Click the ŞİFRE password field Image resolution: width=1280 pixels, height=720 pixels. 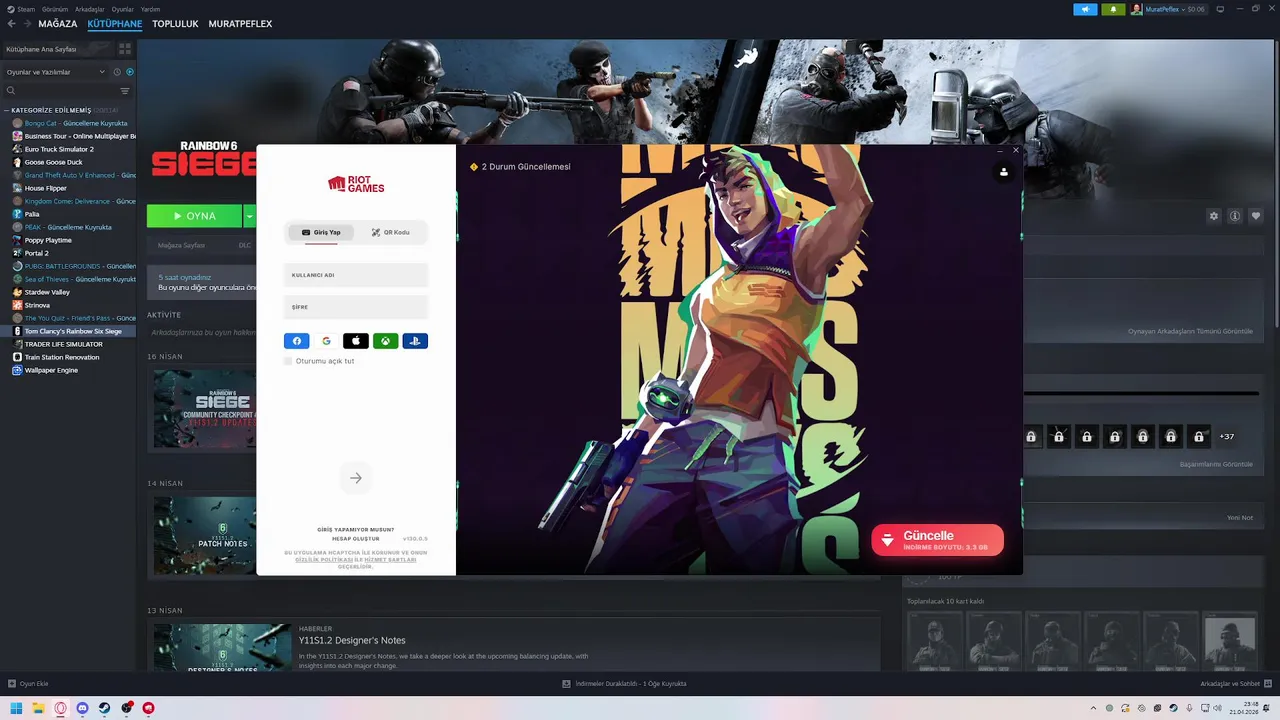(x=356, y=307)
